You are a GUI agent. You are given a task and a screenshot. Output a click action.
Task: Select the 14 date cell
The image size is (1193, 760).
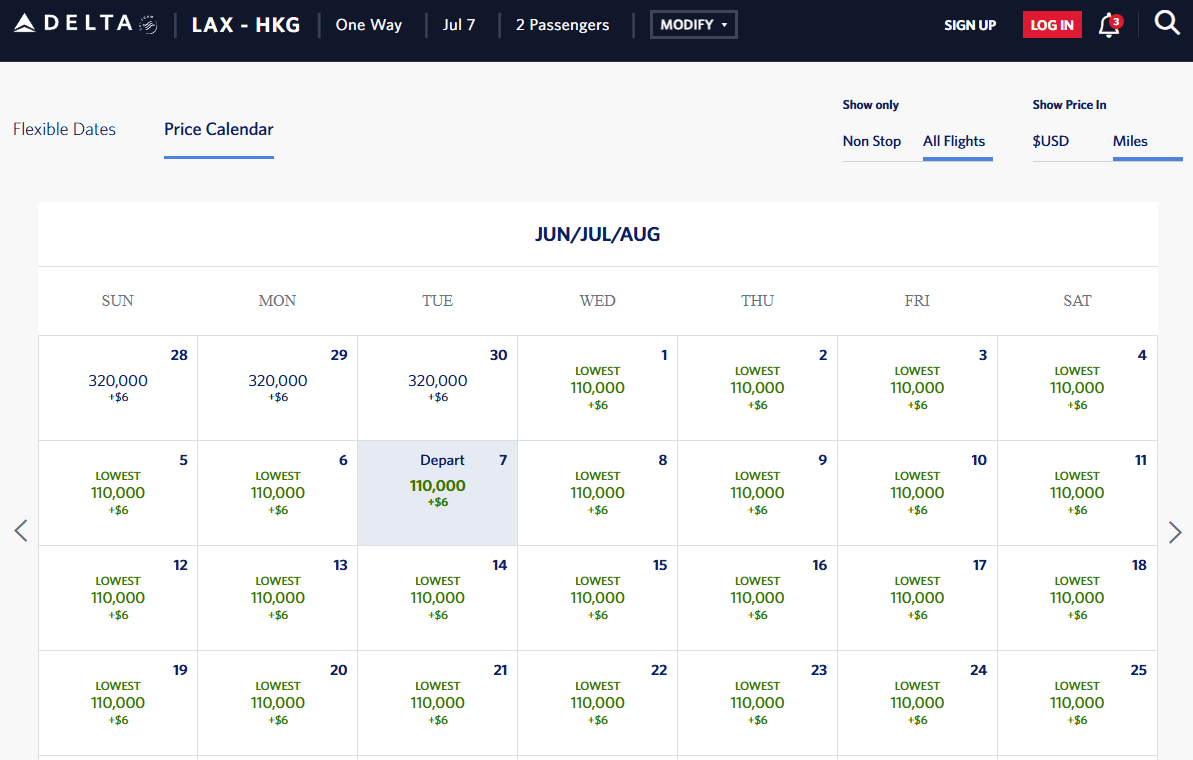[437, 598]
